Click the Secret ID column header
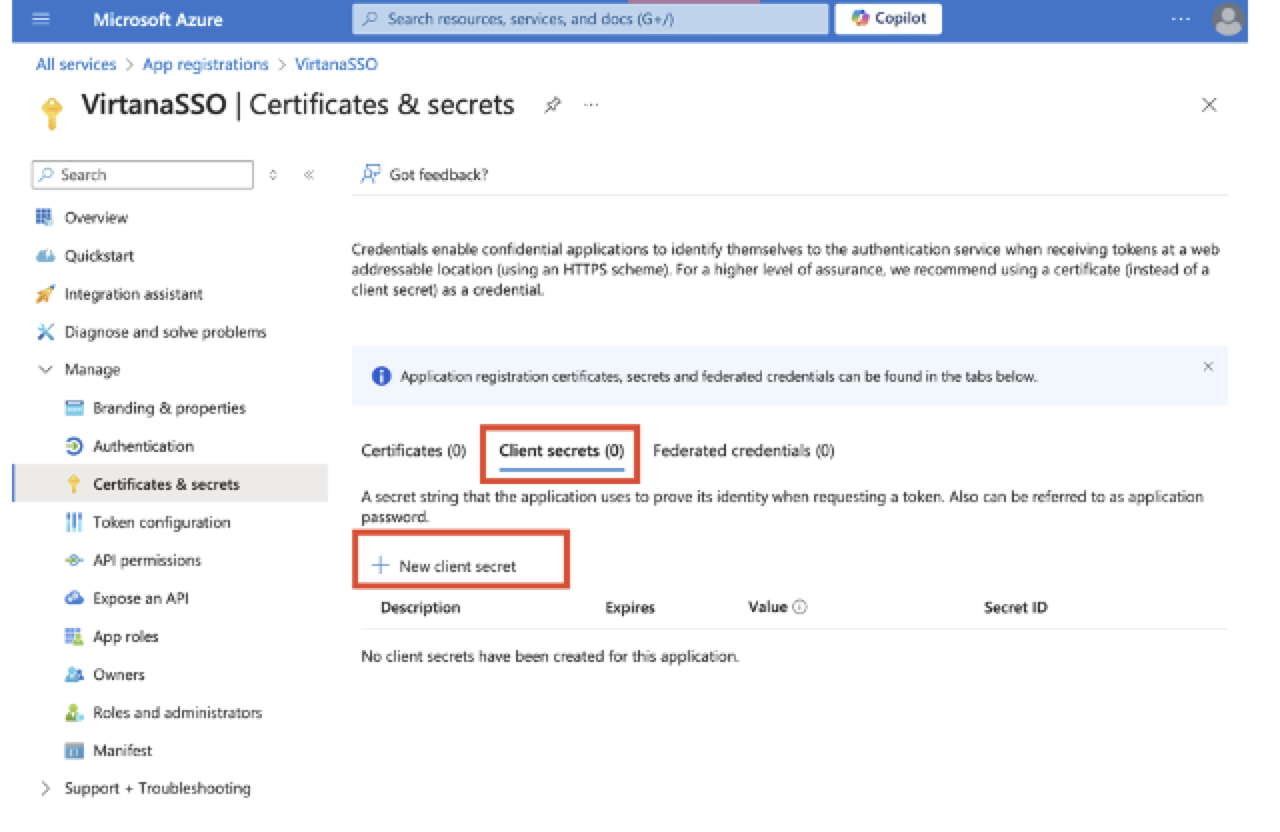 point(1015,608)
